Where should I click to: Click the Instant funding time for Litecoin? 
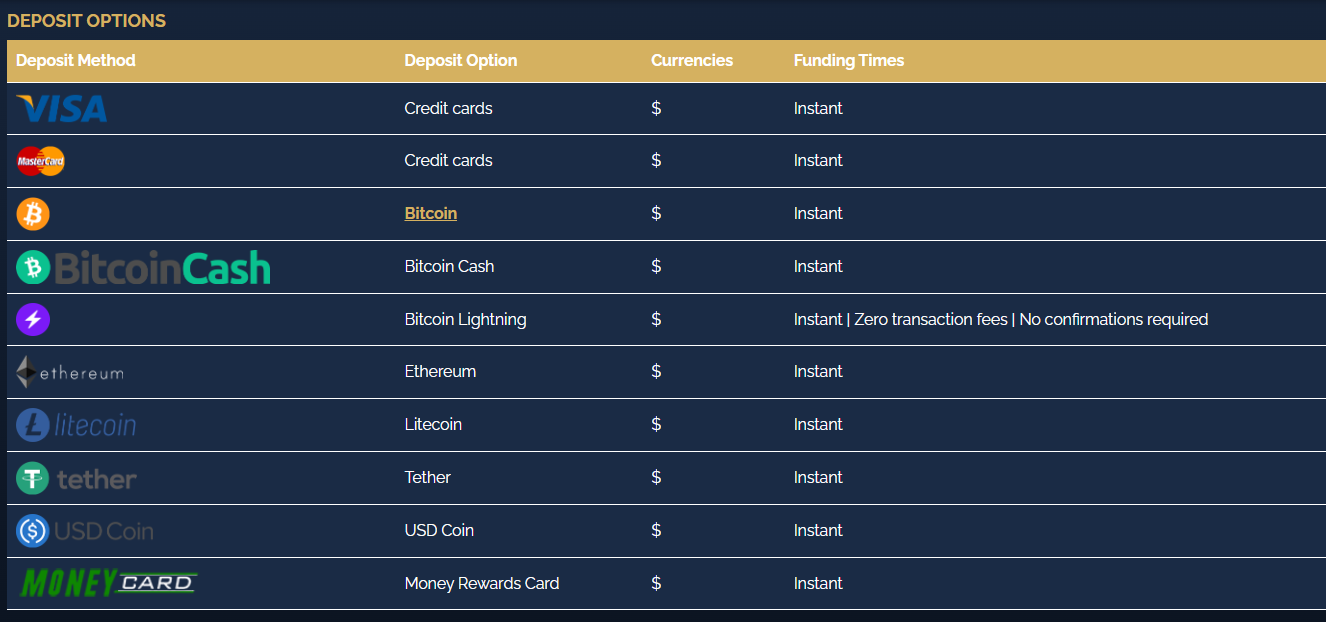(x=818, y=424)
